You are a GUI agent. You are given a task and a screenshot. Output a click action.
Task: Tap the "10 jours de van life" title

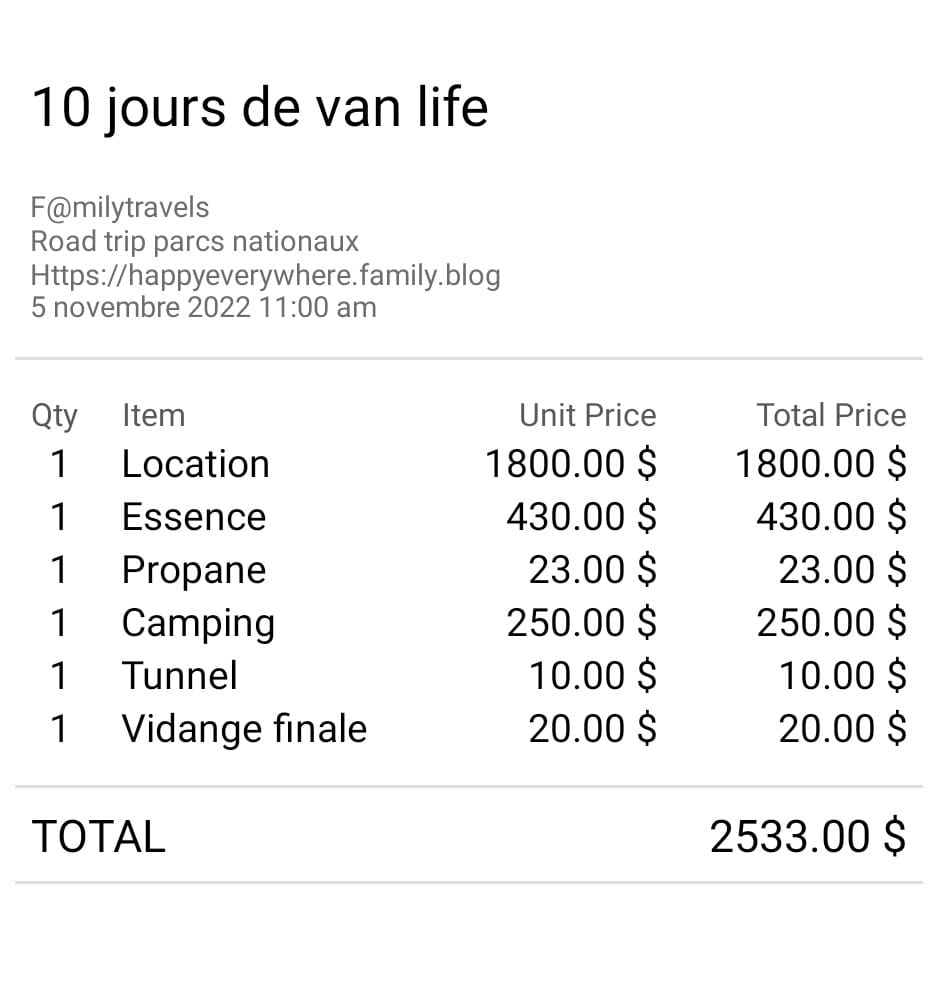pyautogui.click(x=260, y=107)
